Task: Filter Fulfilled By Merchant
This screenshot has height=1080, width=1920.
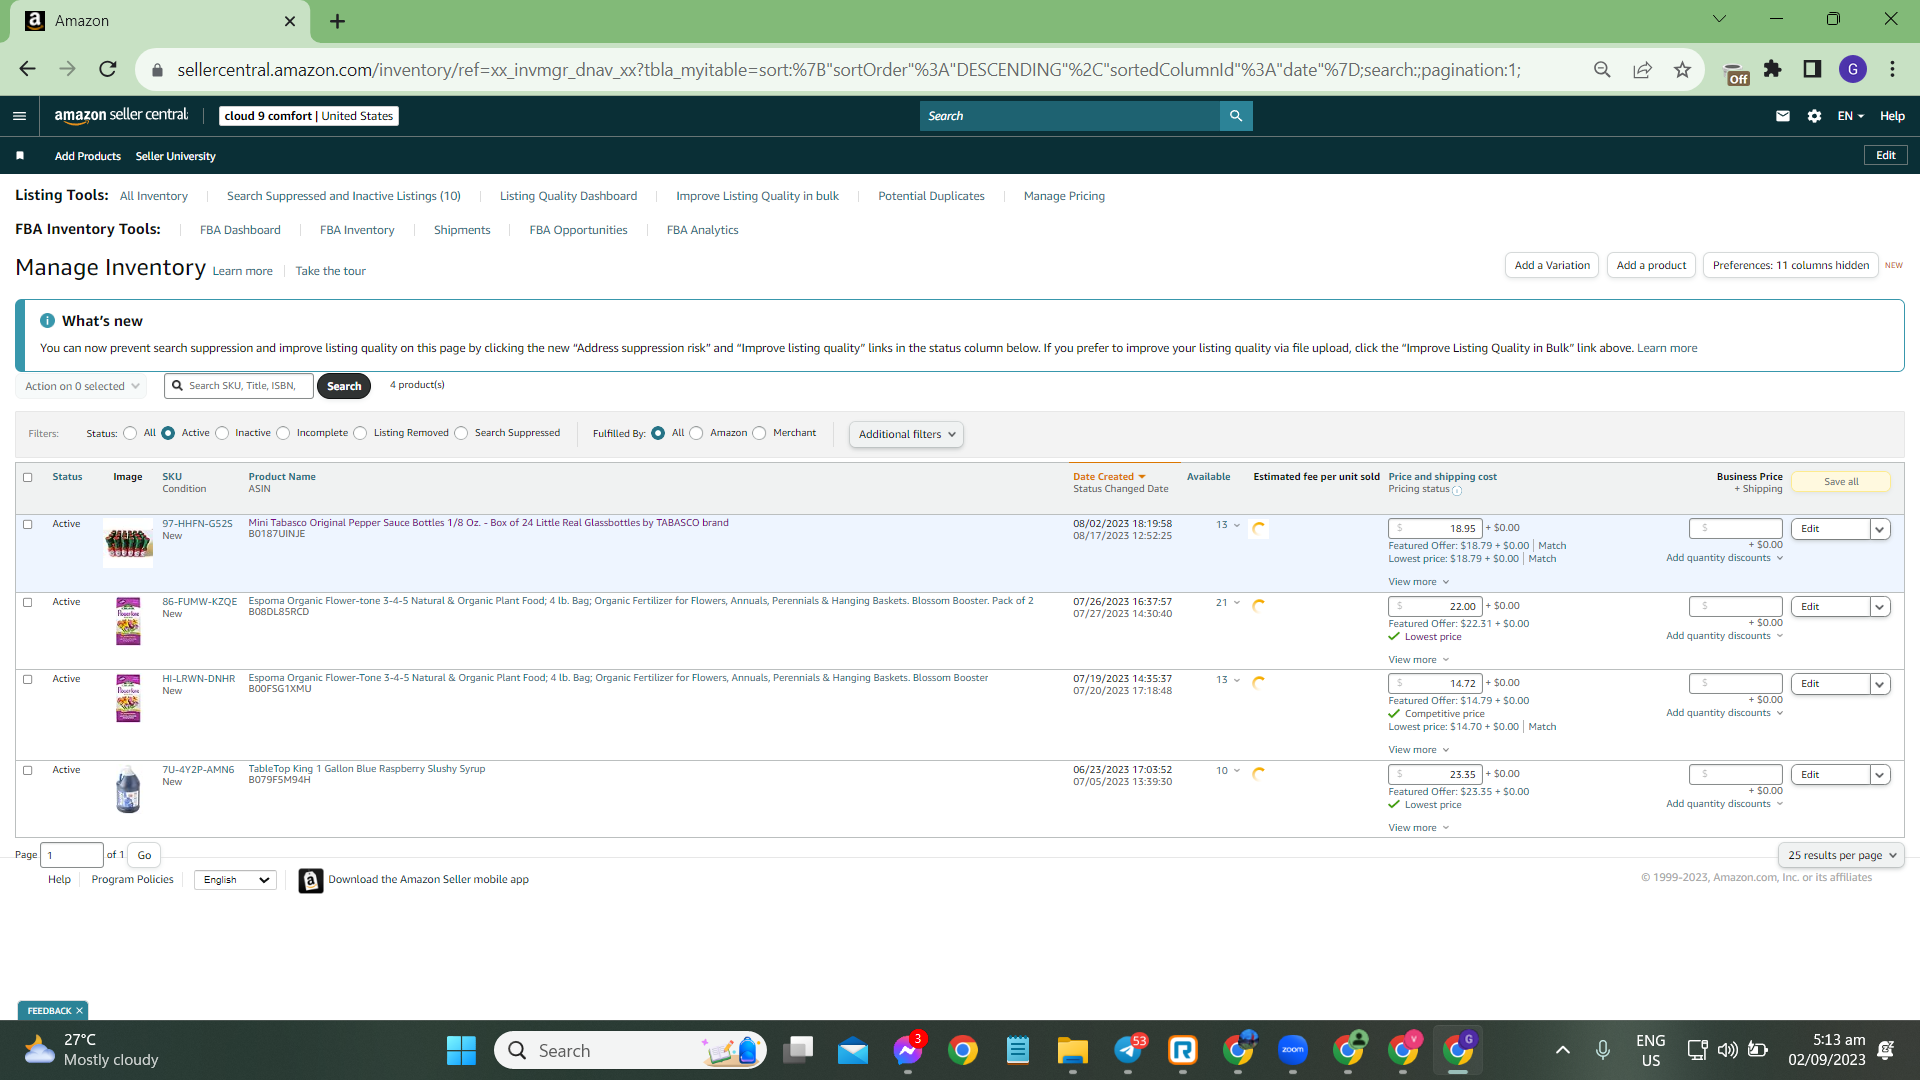Action: point(759,434)
